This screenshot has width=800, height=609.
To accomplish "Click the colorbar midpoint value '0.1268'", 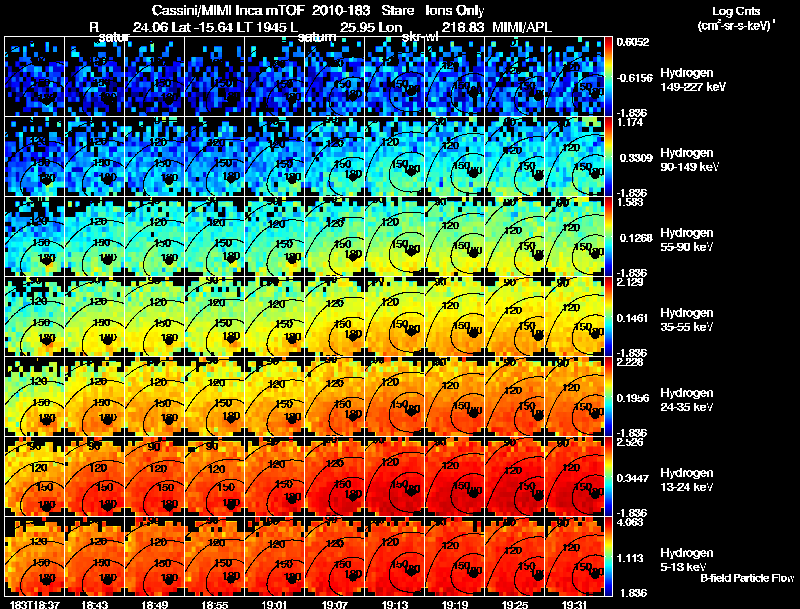I will pos(634,238).
